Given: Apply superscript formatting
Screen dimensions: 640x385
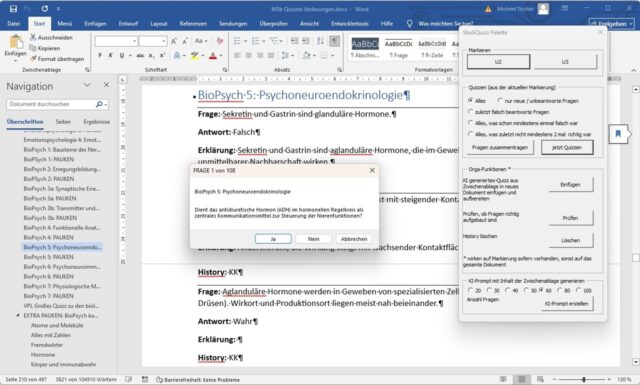Looking at the screenshot, I should pyautogui.click(x=162, y=55).
